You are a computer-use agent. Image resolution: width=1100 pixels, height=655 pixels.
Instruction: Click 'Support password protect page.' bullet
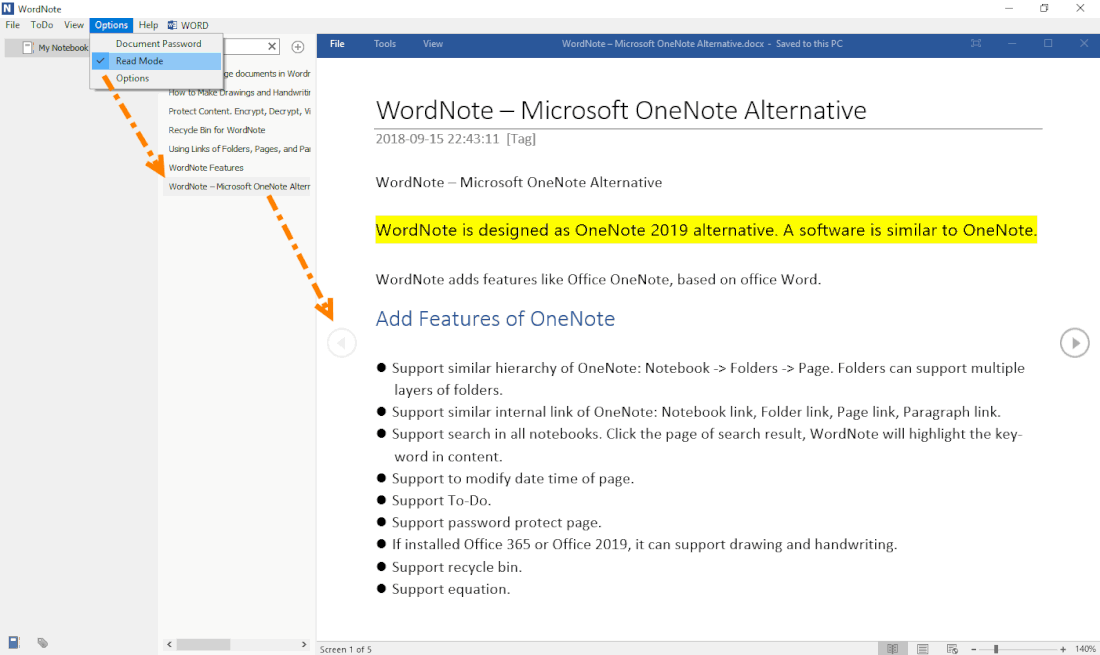pos(497,522)
